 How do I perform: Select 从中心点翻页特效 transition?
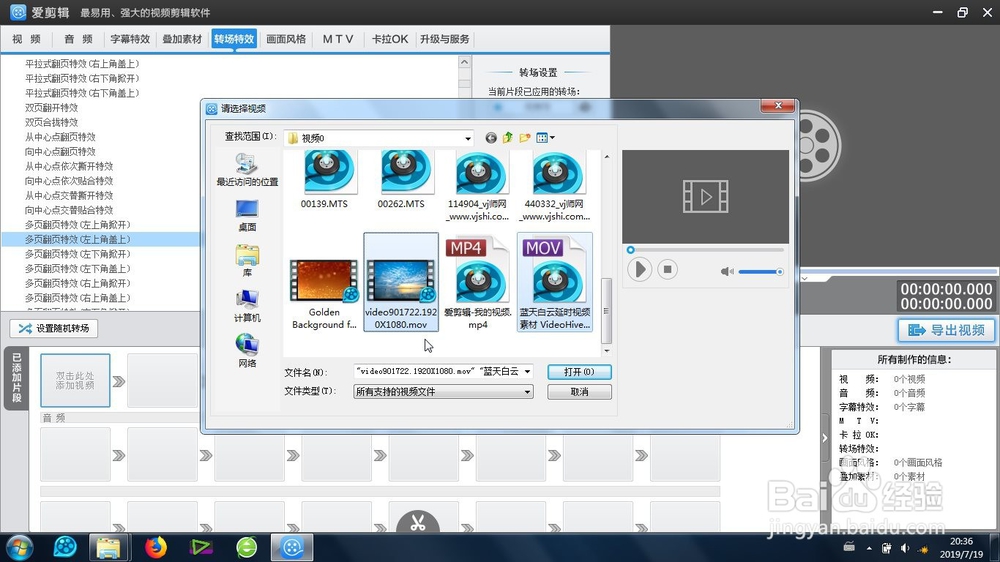pyautogui.click(x=61, y=137)
